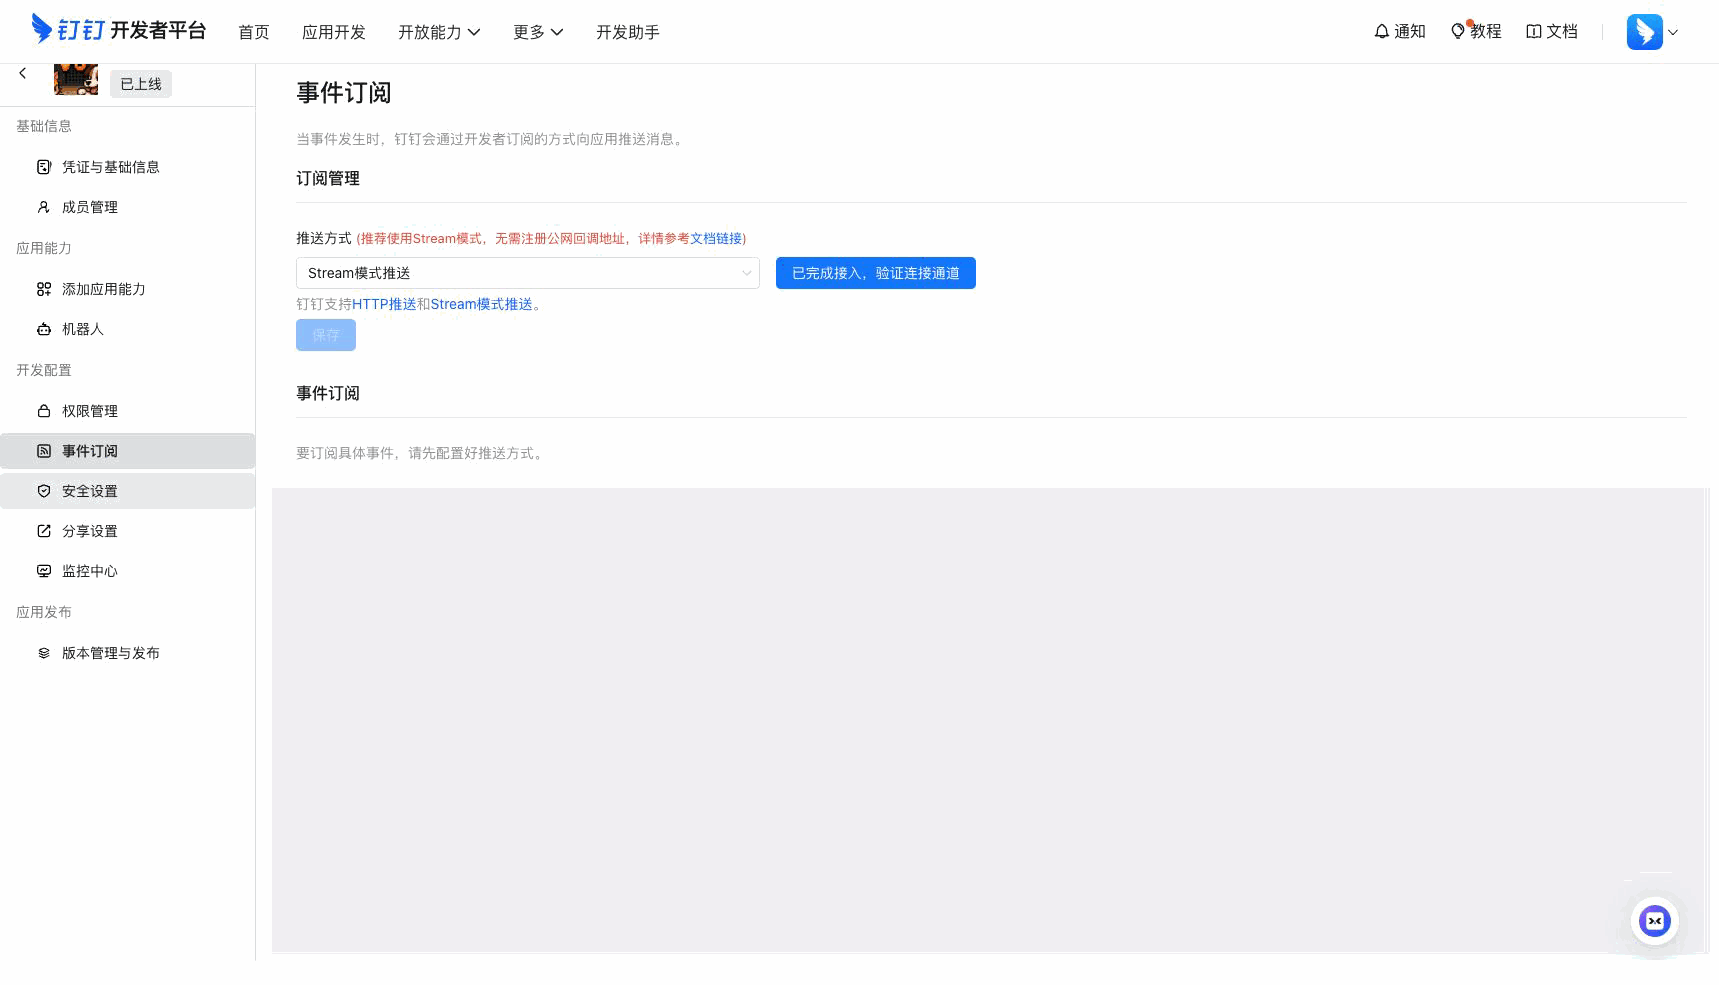Click the 成员管理 person icon
Screen dimensions: 1719x985
[x=44, y=207]
